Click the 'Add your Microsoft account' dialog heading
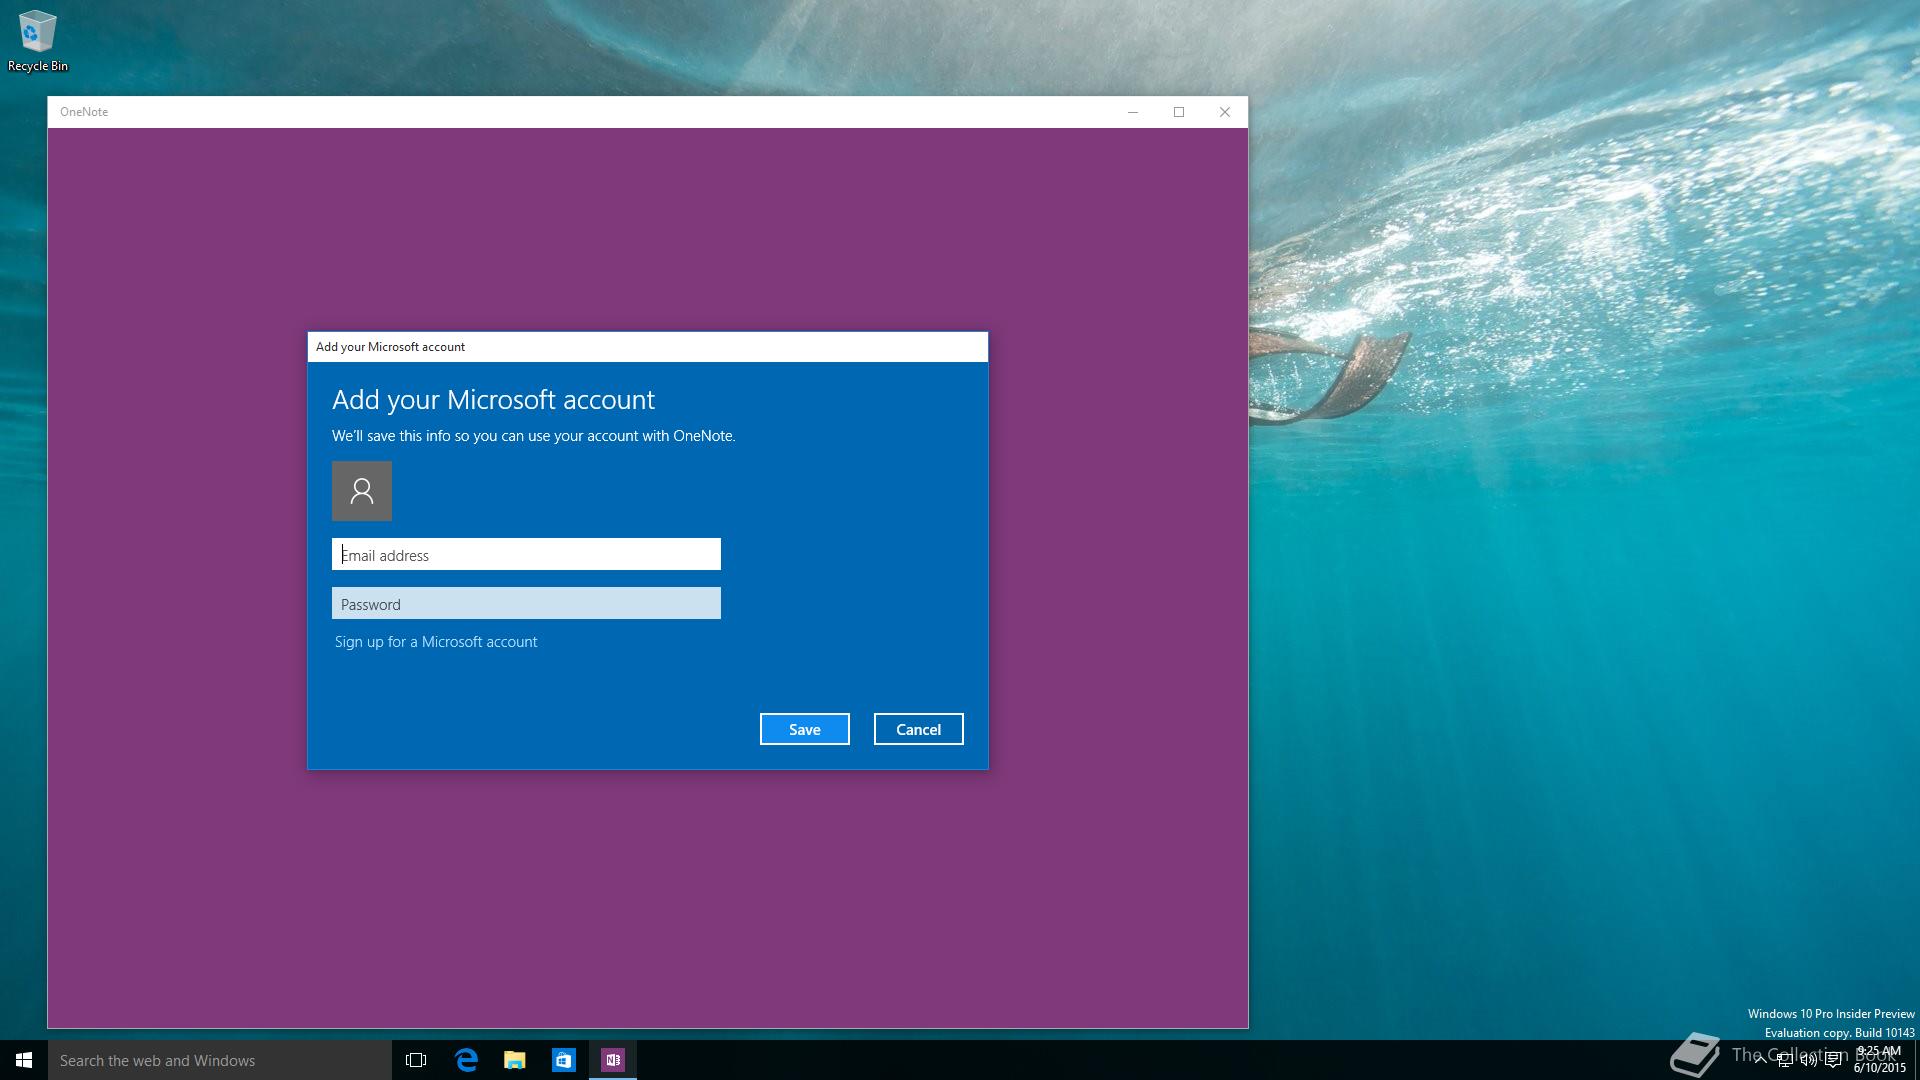This screenshot has height=1080, width=1920. coord(493,399)
